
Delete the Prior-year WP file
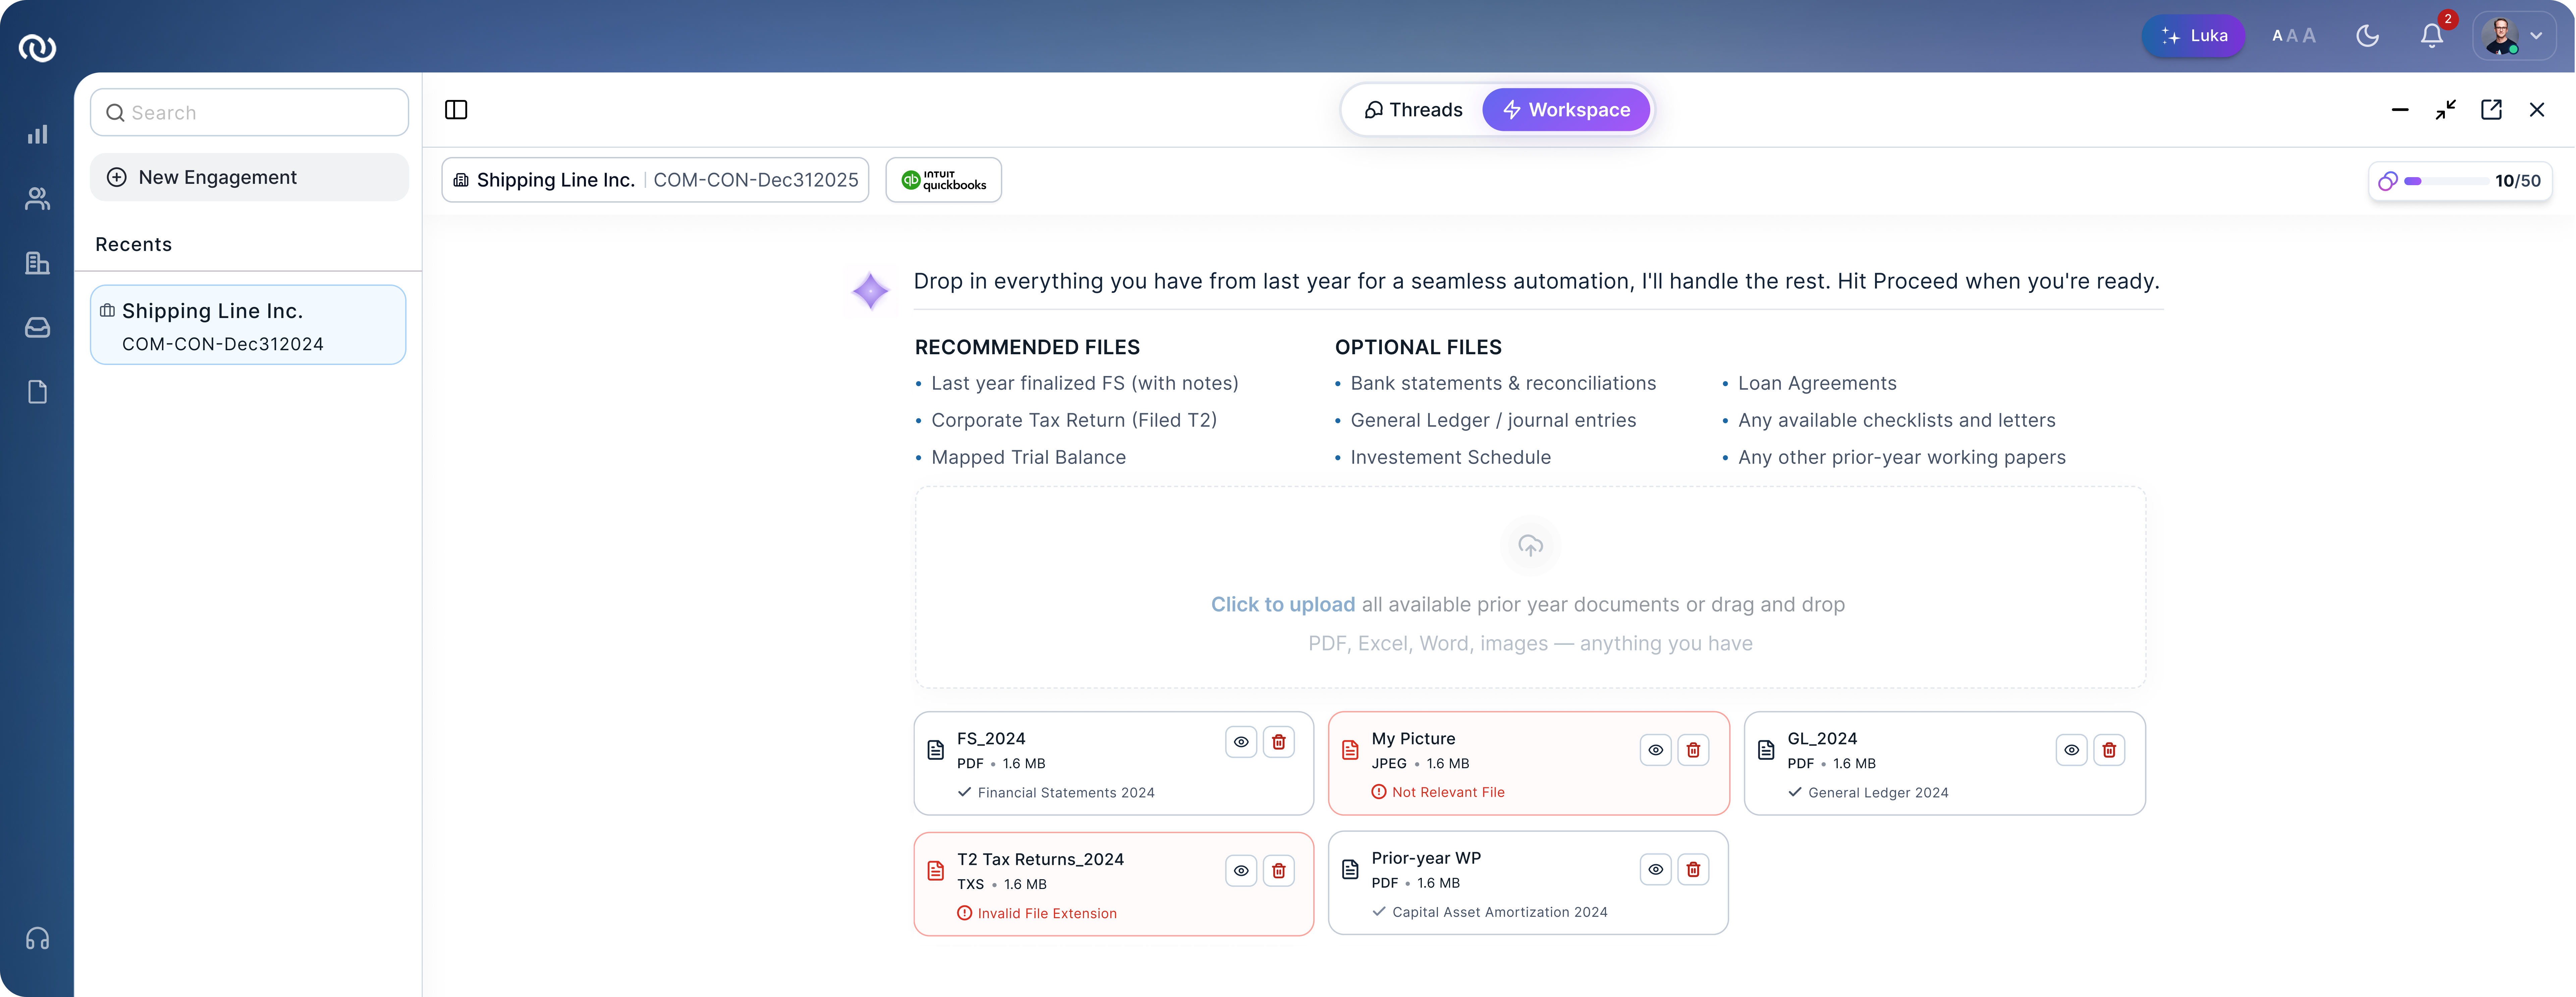[1693, 870]
